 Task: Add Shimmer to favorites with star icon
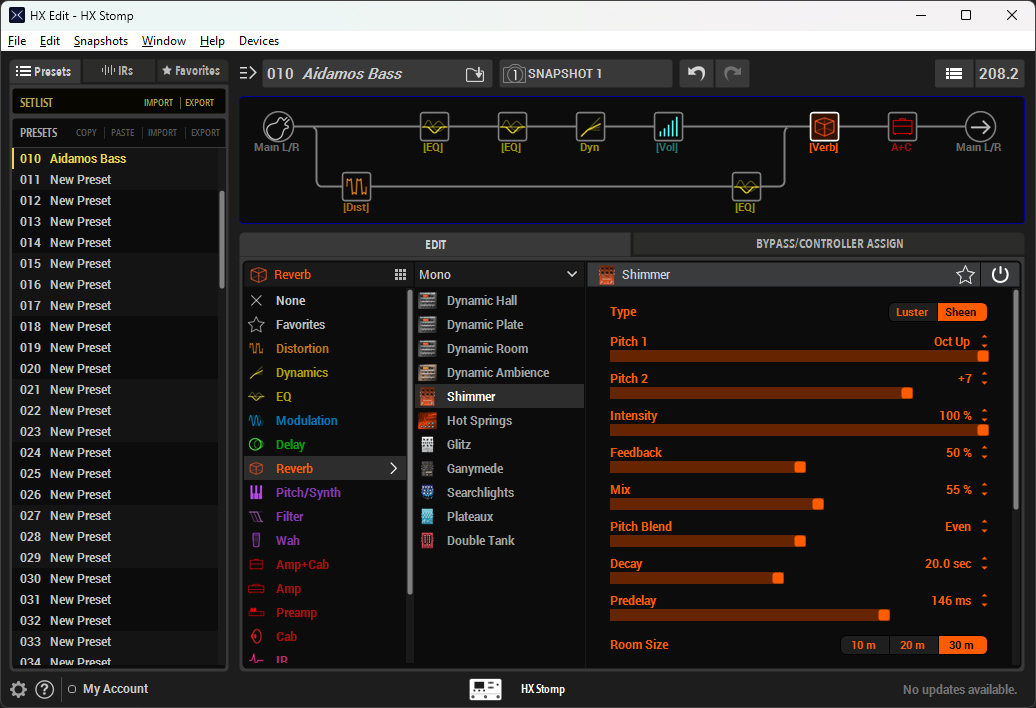pyautogui.click(x=965, y=275)
